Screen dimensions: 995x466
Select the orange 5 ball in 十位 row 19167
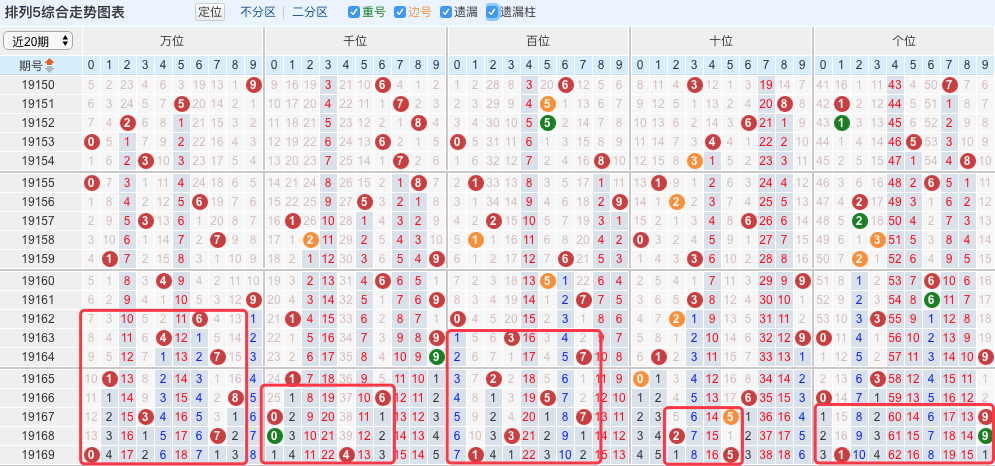coord(730,417)
